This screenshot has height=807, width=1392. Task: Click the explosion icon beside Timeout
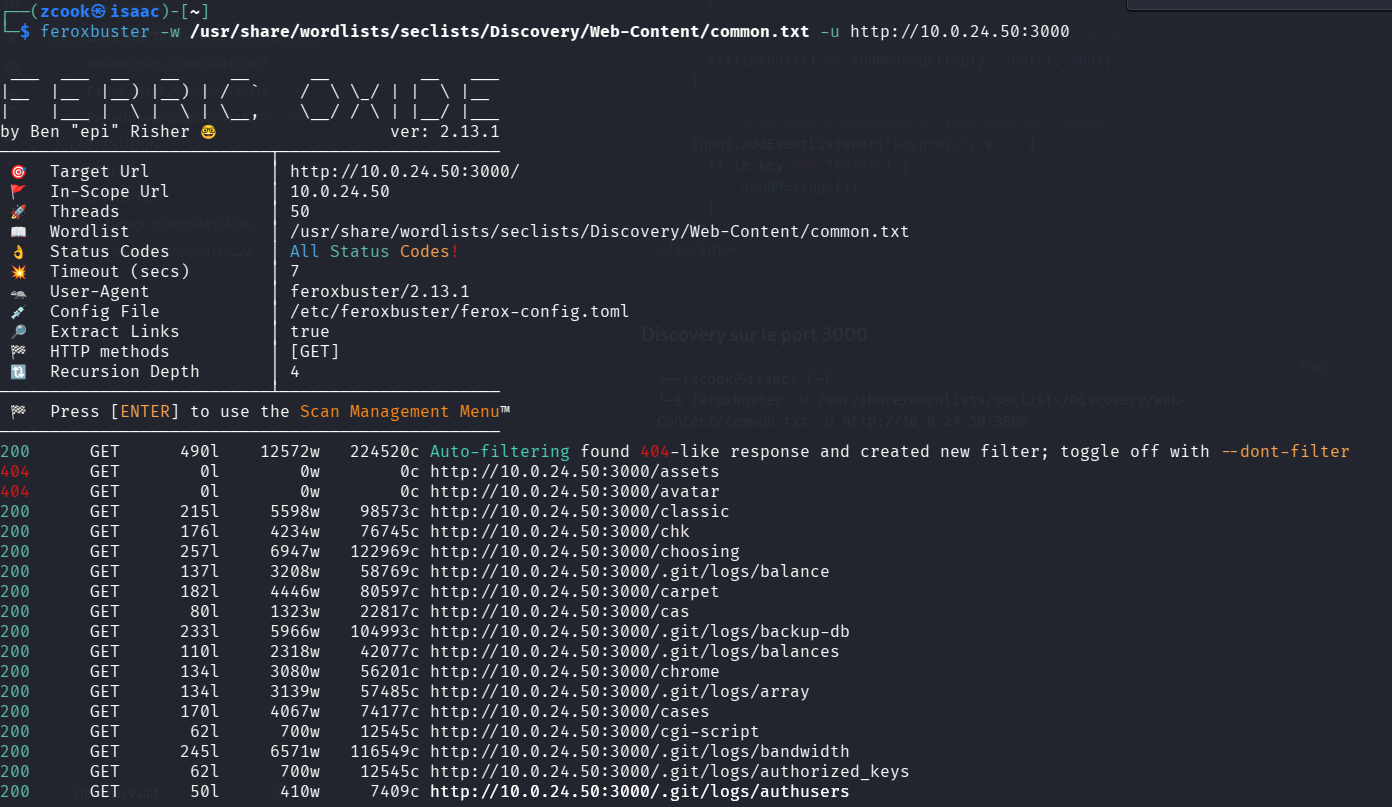coord(18,272)
